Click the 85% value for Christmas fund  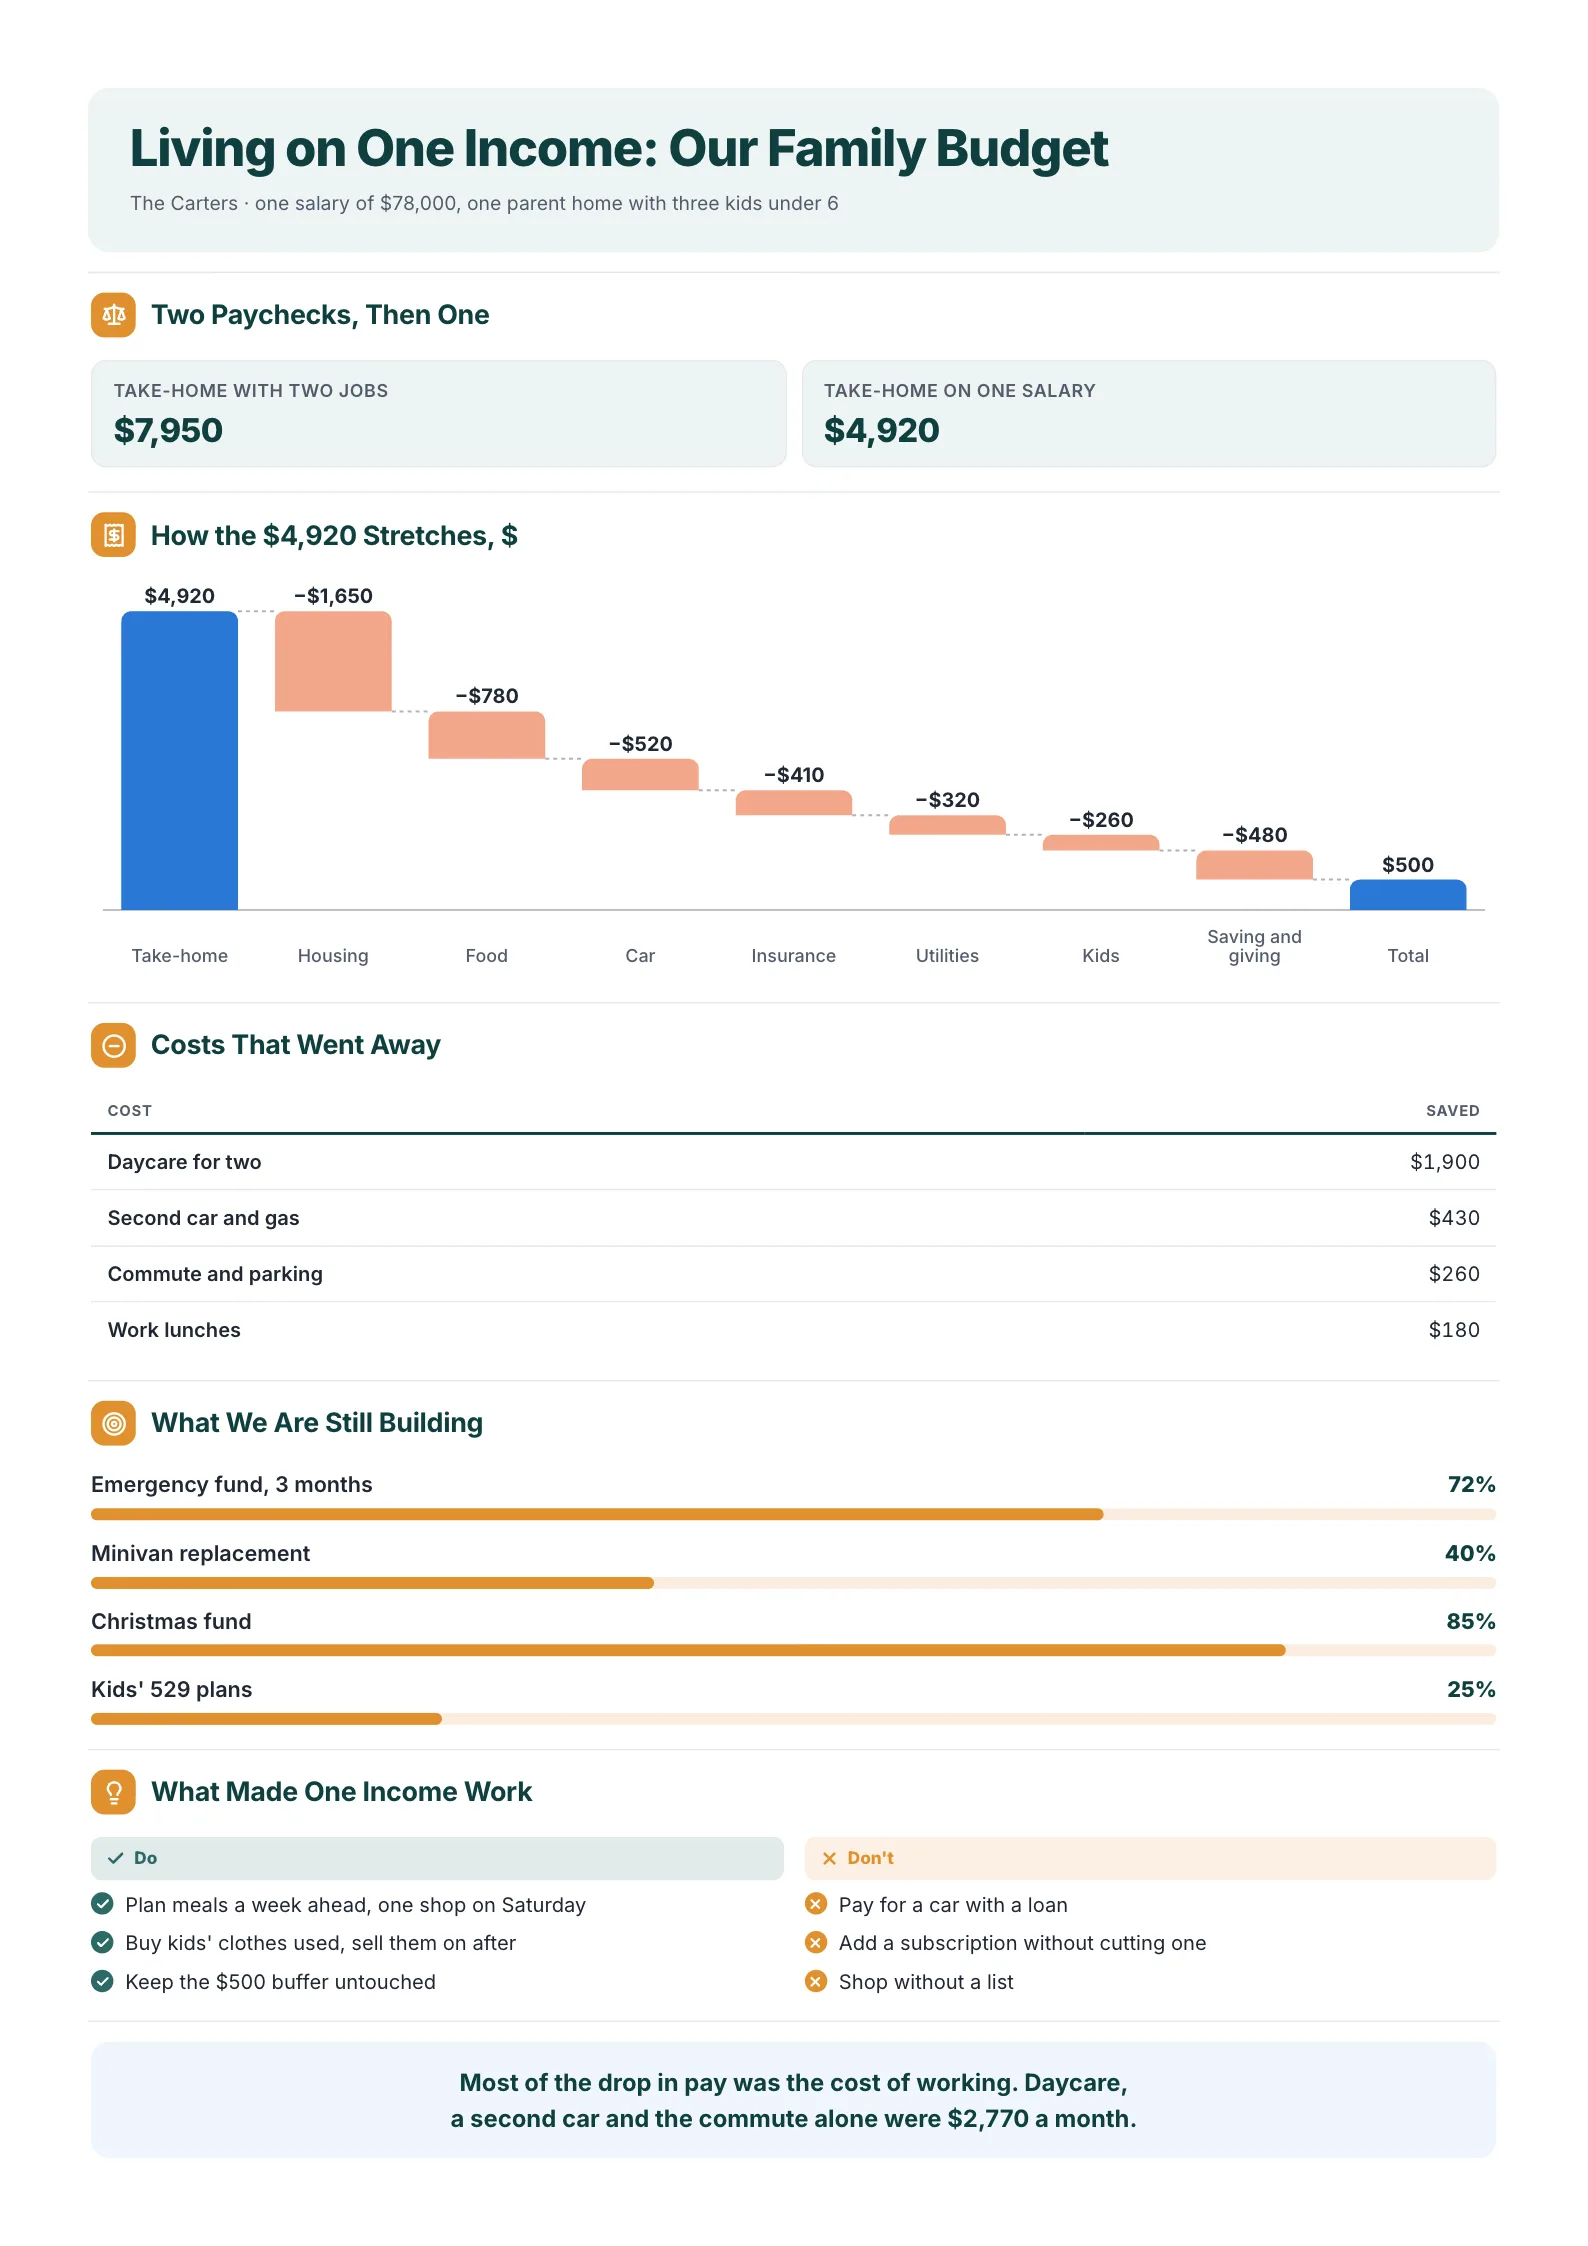1471,1621
